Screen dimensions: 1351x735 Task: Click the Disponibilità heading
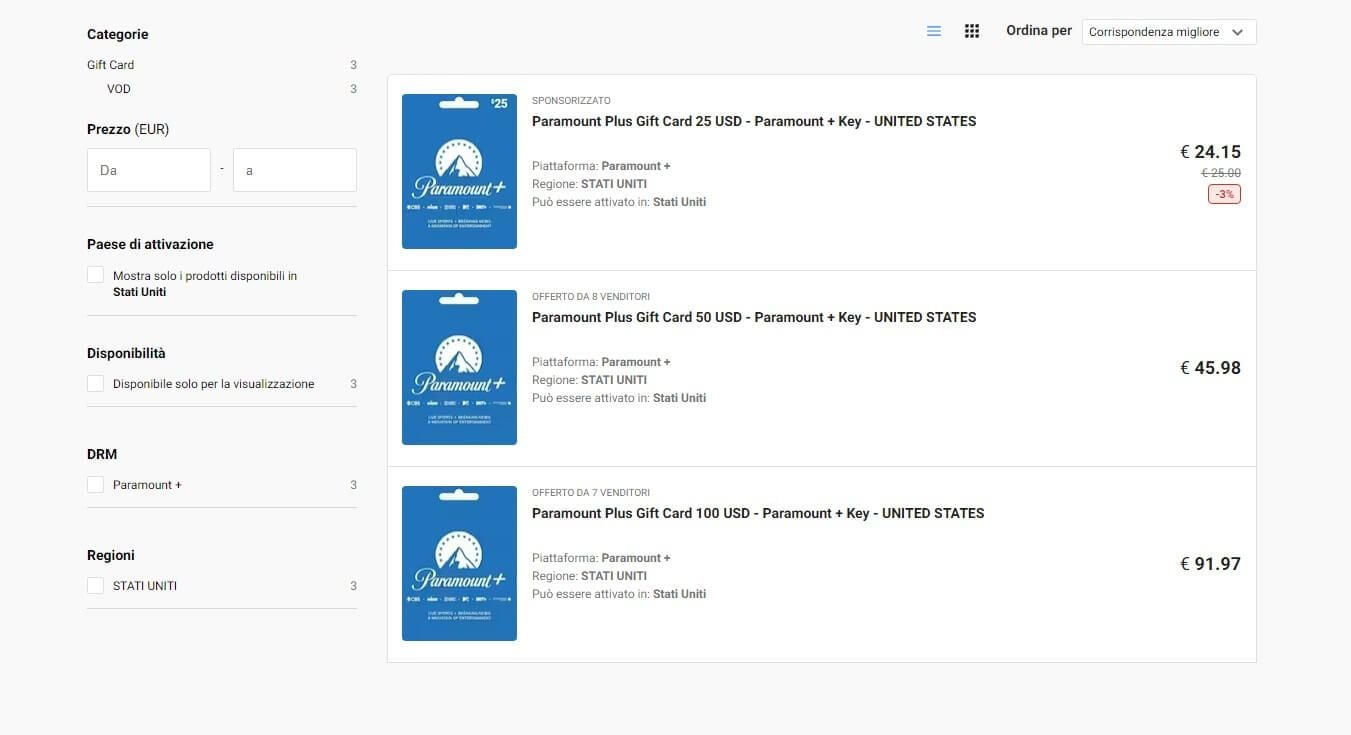click(126, 353)
